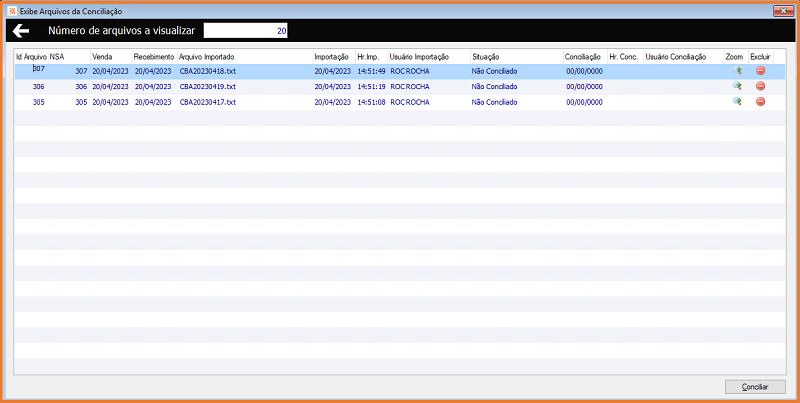Click the Recebimento column header
The height and width of the screenshot is (403, 800).
[x=155, y=57]
